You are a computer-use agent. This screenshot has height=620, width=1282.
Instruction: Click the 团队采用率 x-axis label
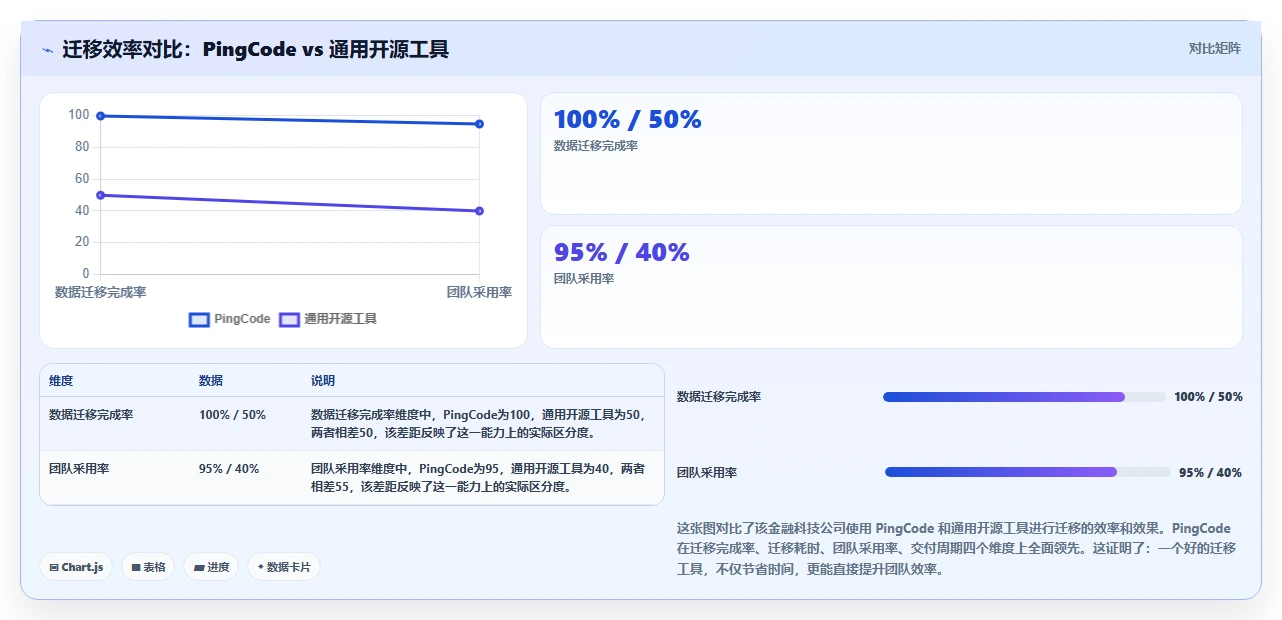coord(479,292)
